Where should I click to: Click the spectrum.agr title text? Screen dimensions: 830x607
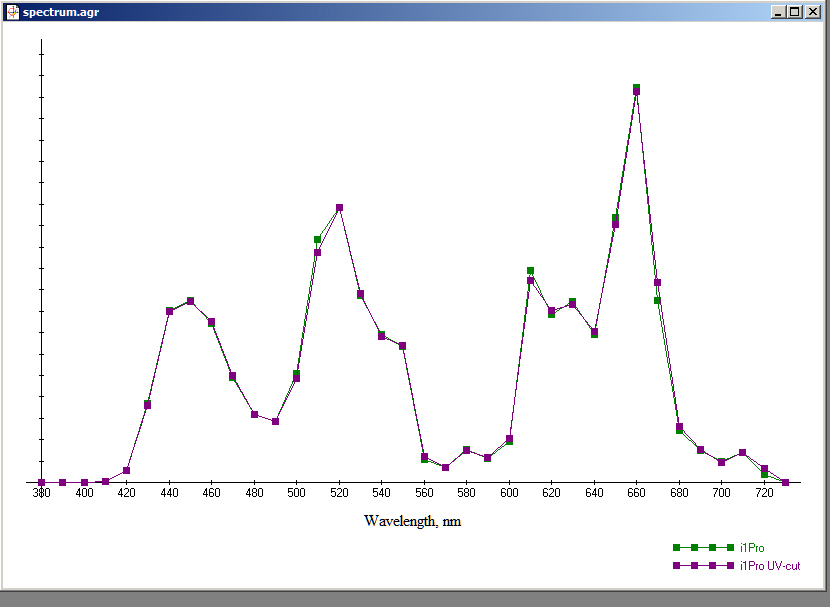tap(61, 12)
